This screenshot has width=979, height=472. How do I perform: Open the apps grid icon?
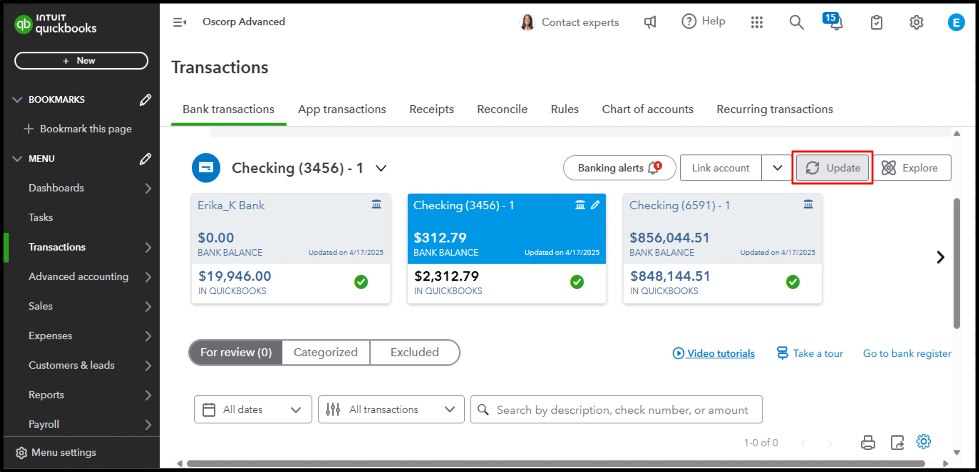point(757,22)
